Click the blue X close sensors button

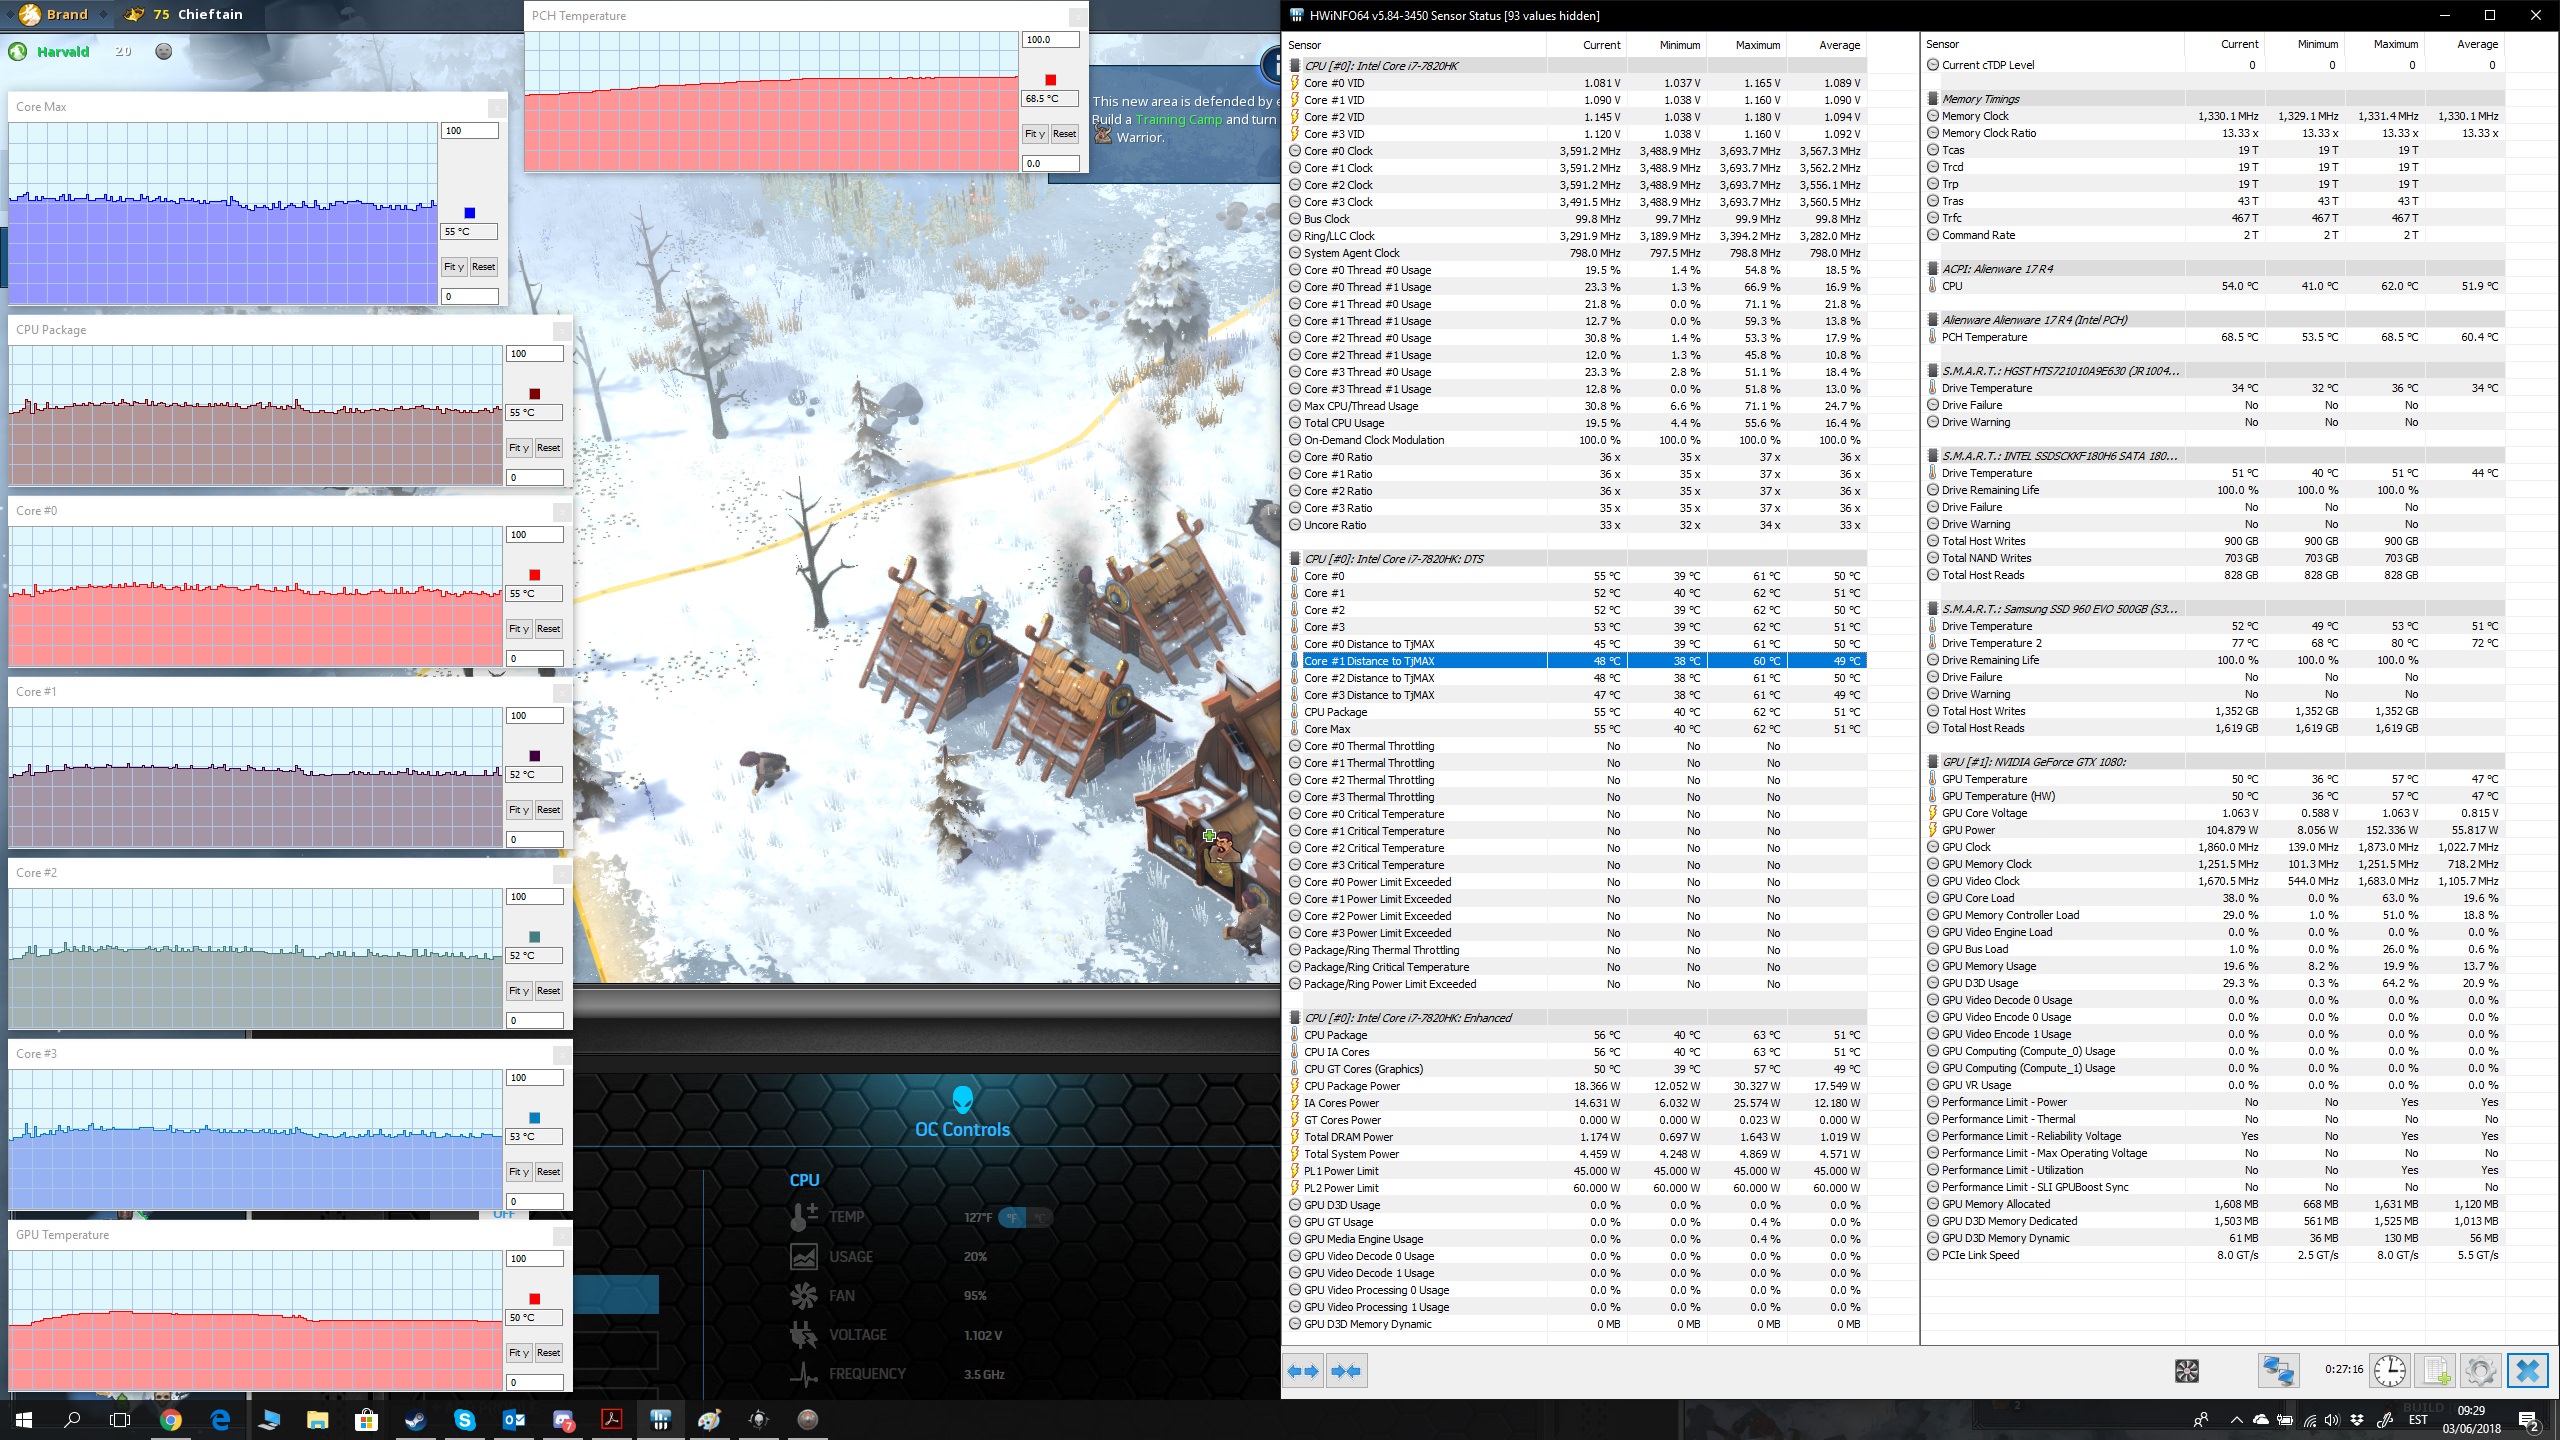coord(2527,1371)
